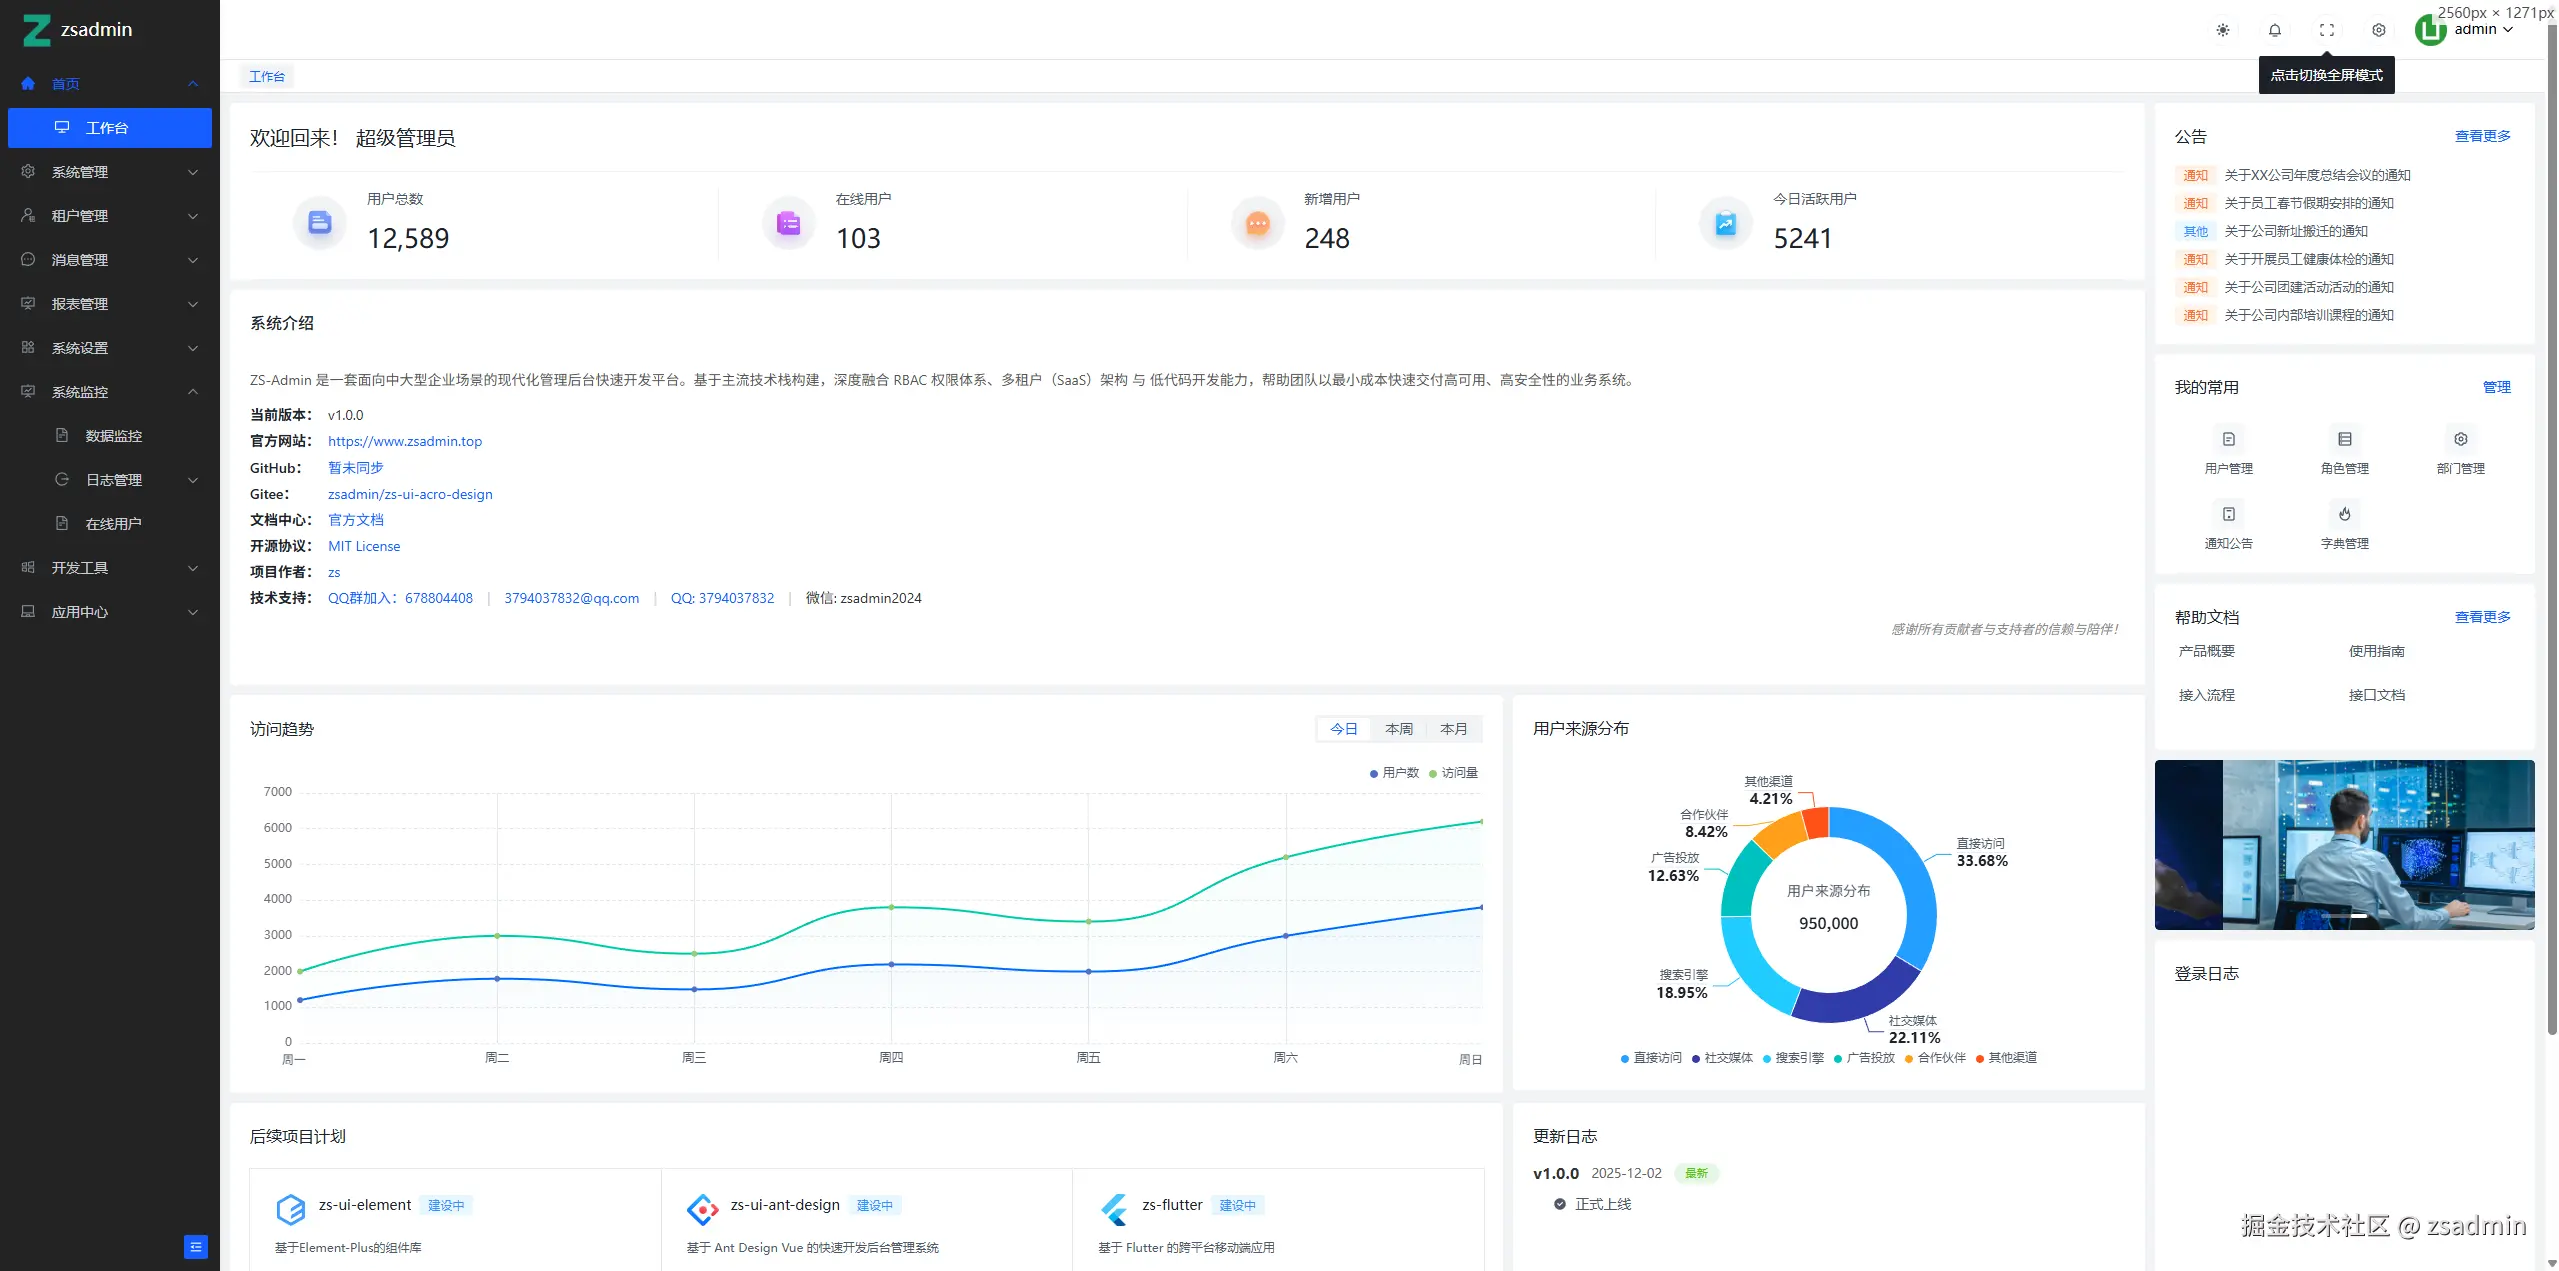Select 数据监控 in the sidebar

(114, 436)
